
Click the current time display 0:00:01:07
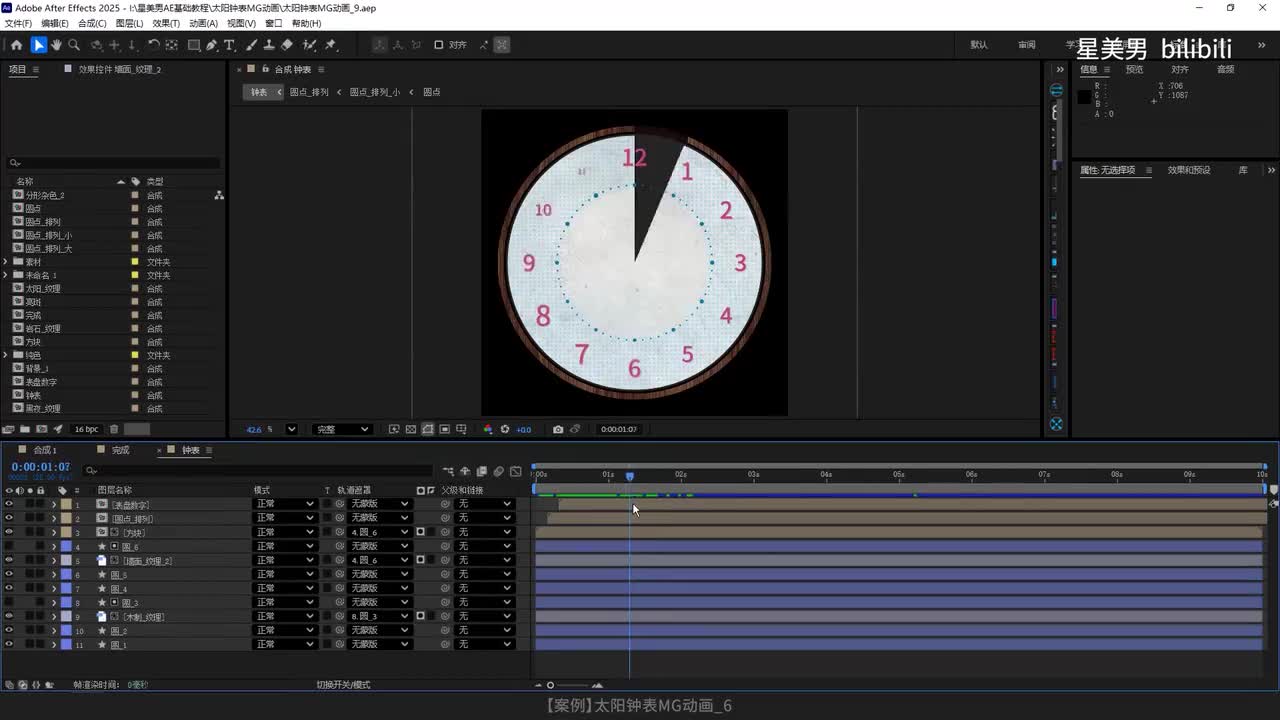[x=40, y=467]
